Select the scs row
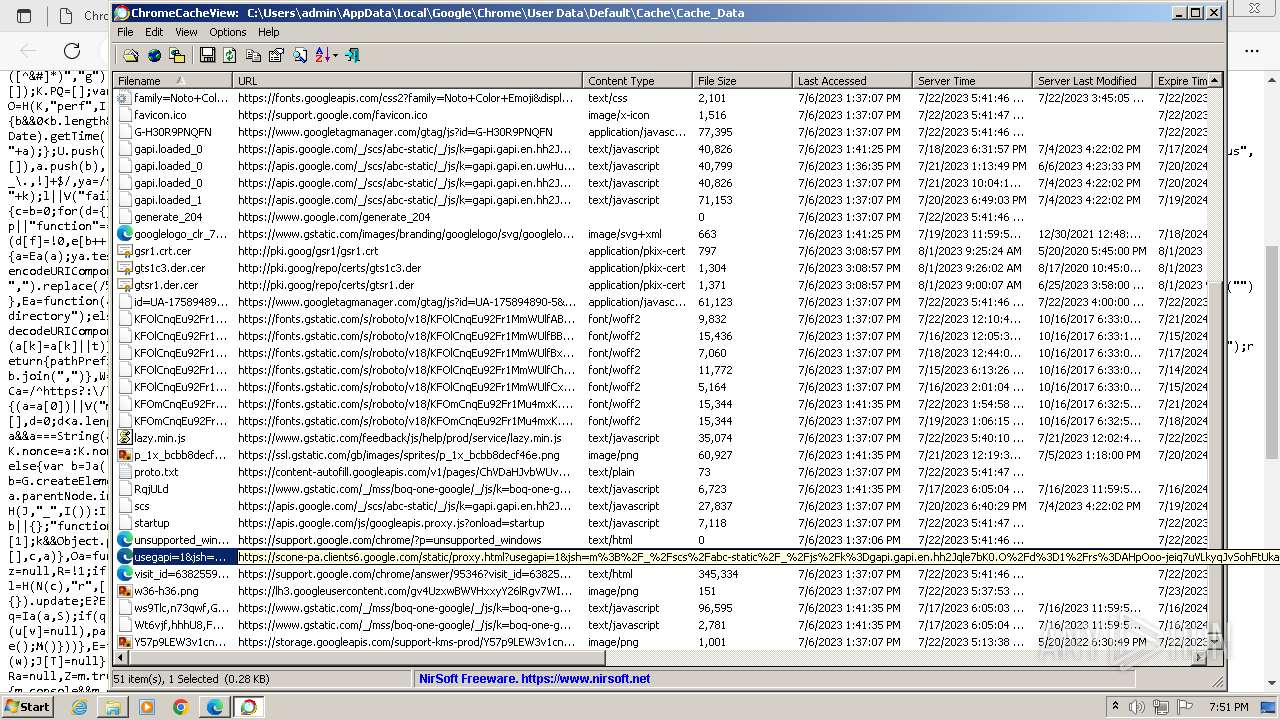The height and width of the screenshot is (720, 1280). [661, 506]
